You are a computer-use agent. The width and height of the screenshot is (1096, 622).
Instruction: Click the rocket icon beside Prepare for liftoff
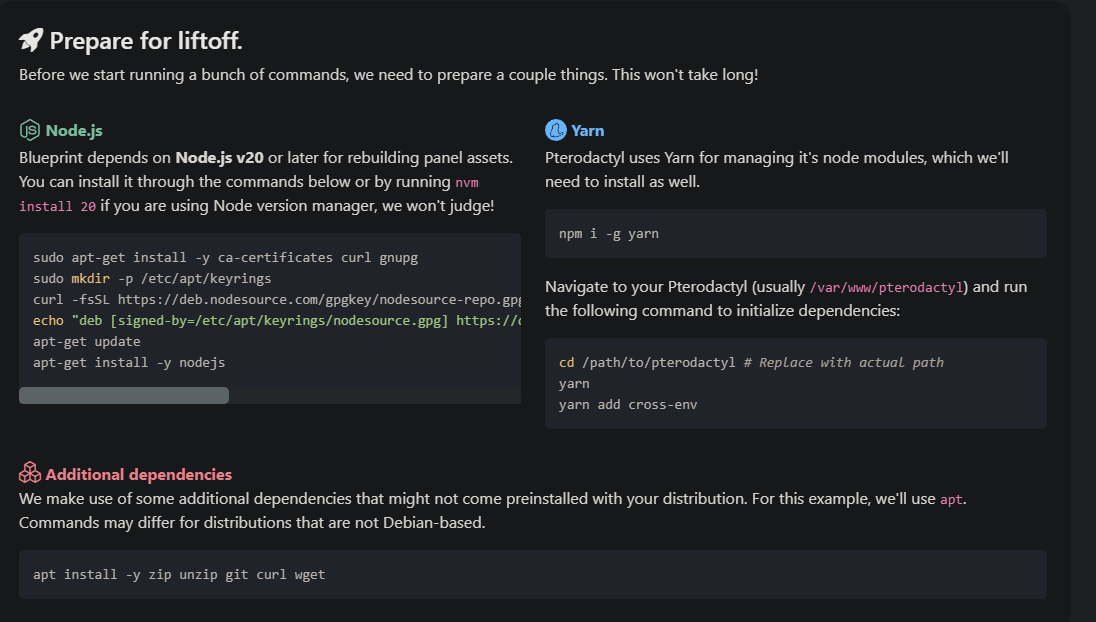pyautogui.click(x=31, y=41)
